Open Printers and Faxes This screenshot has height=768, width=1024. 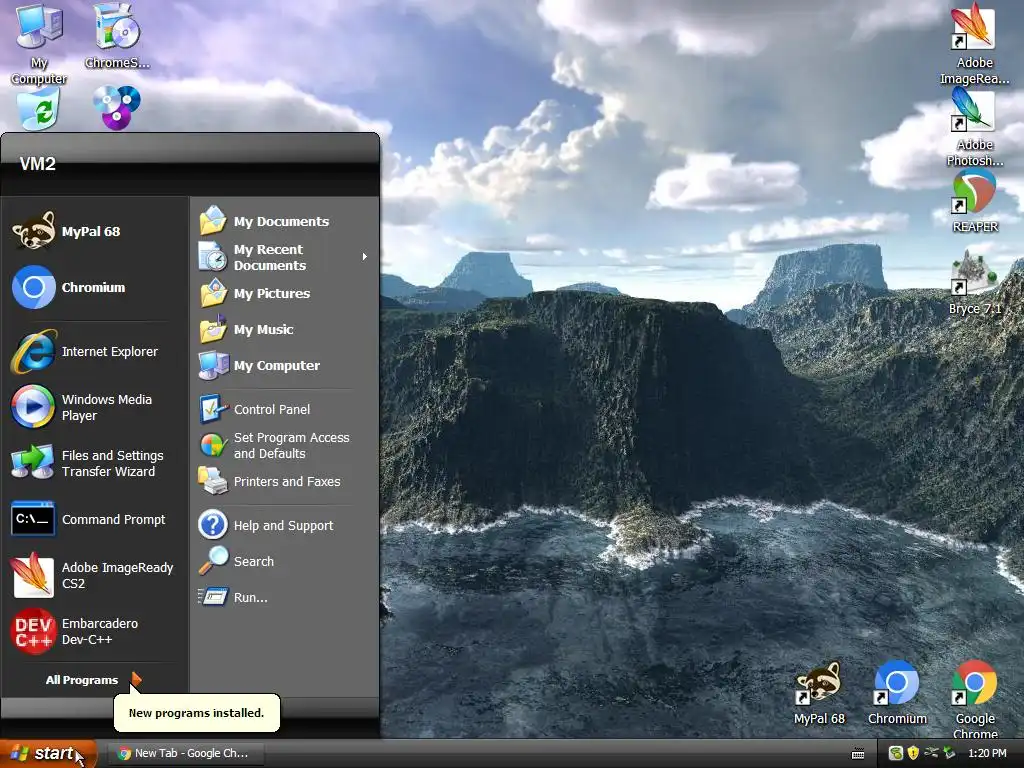click(x=283, y=481)
